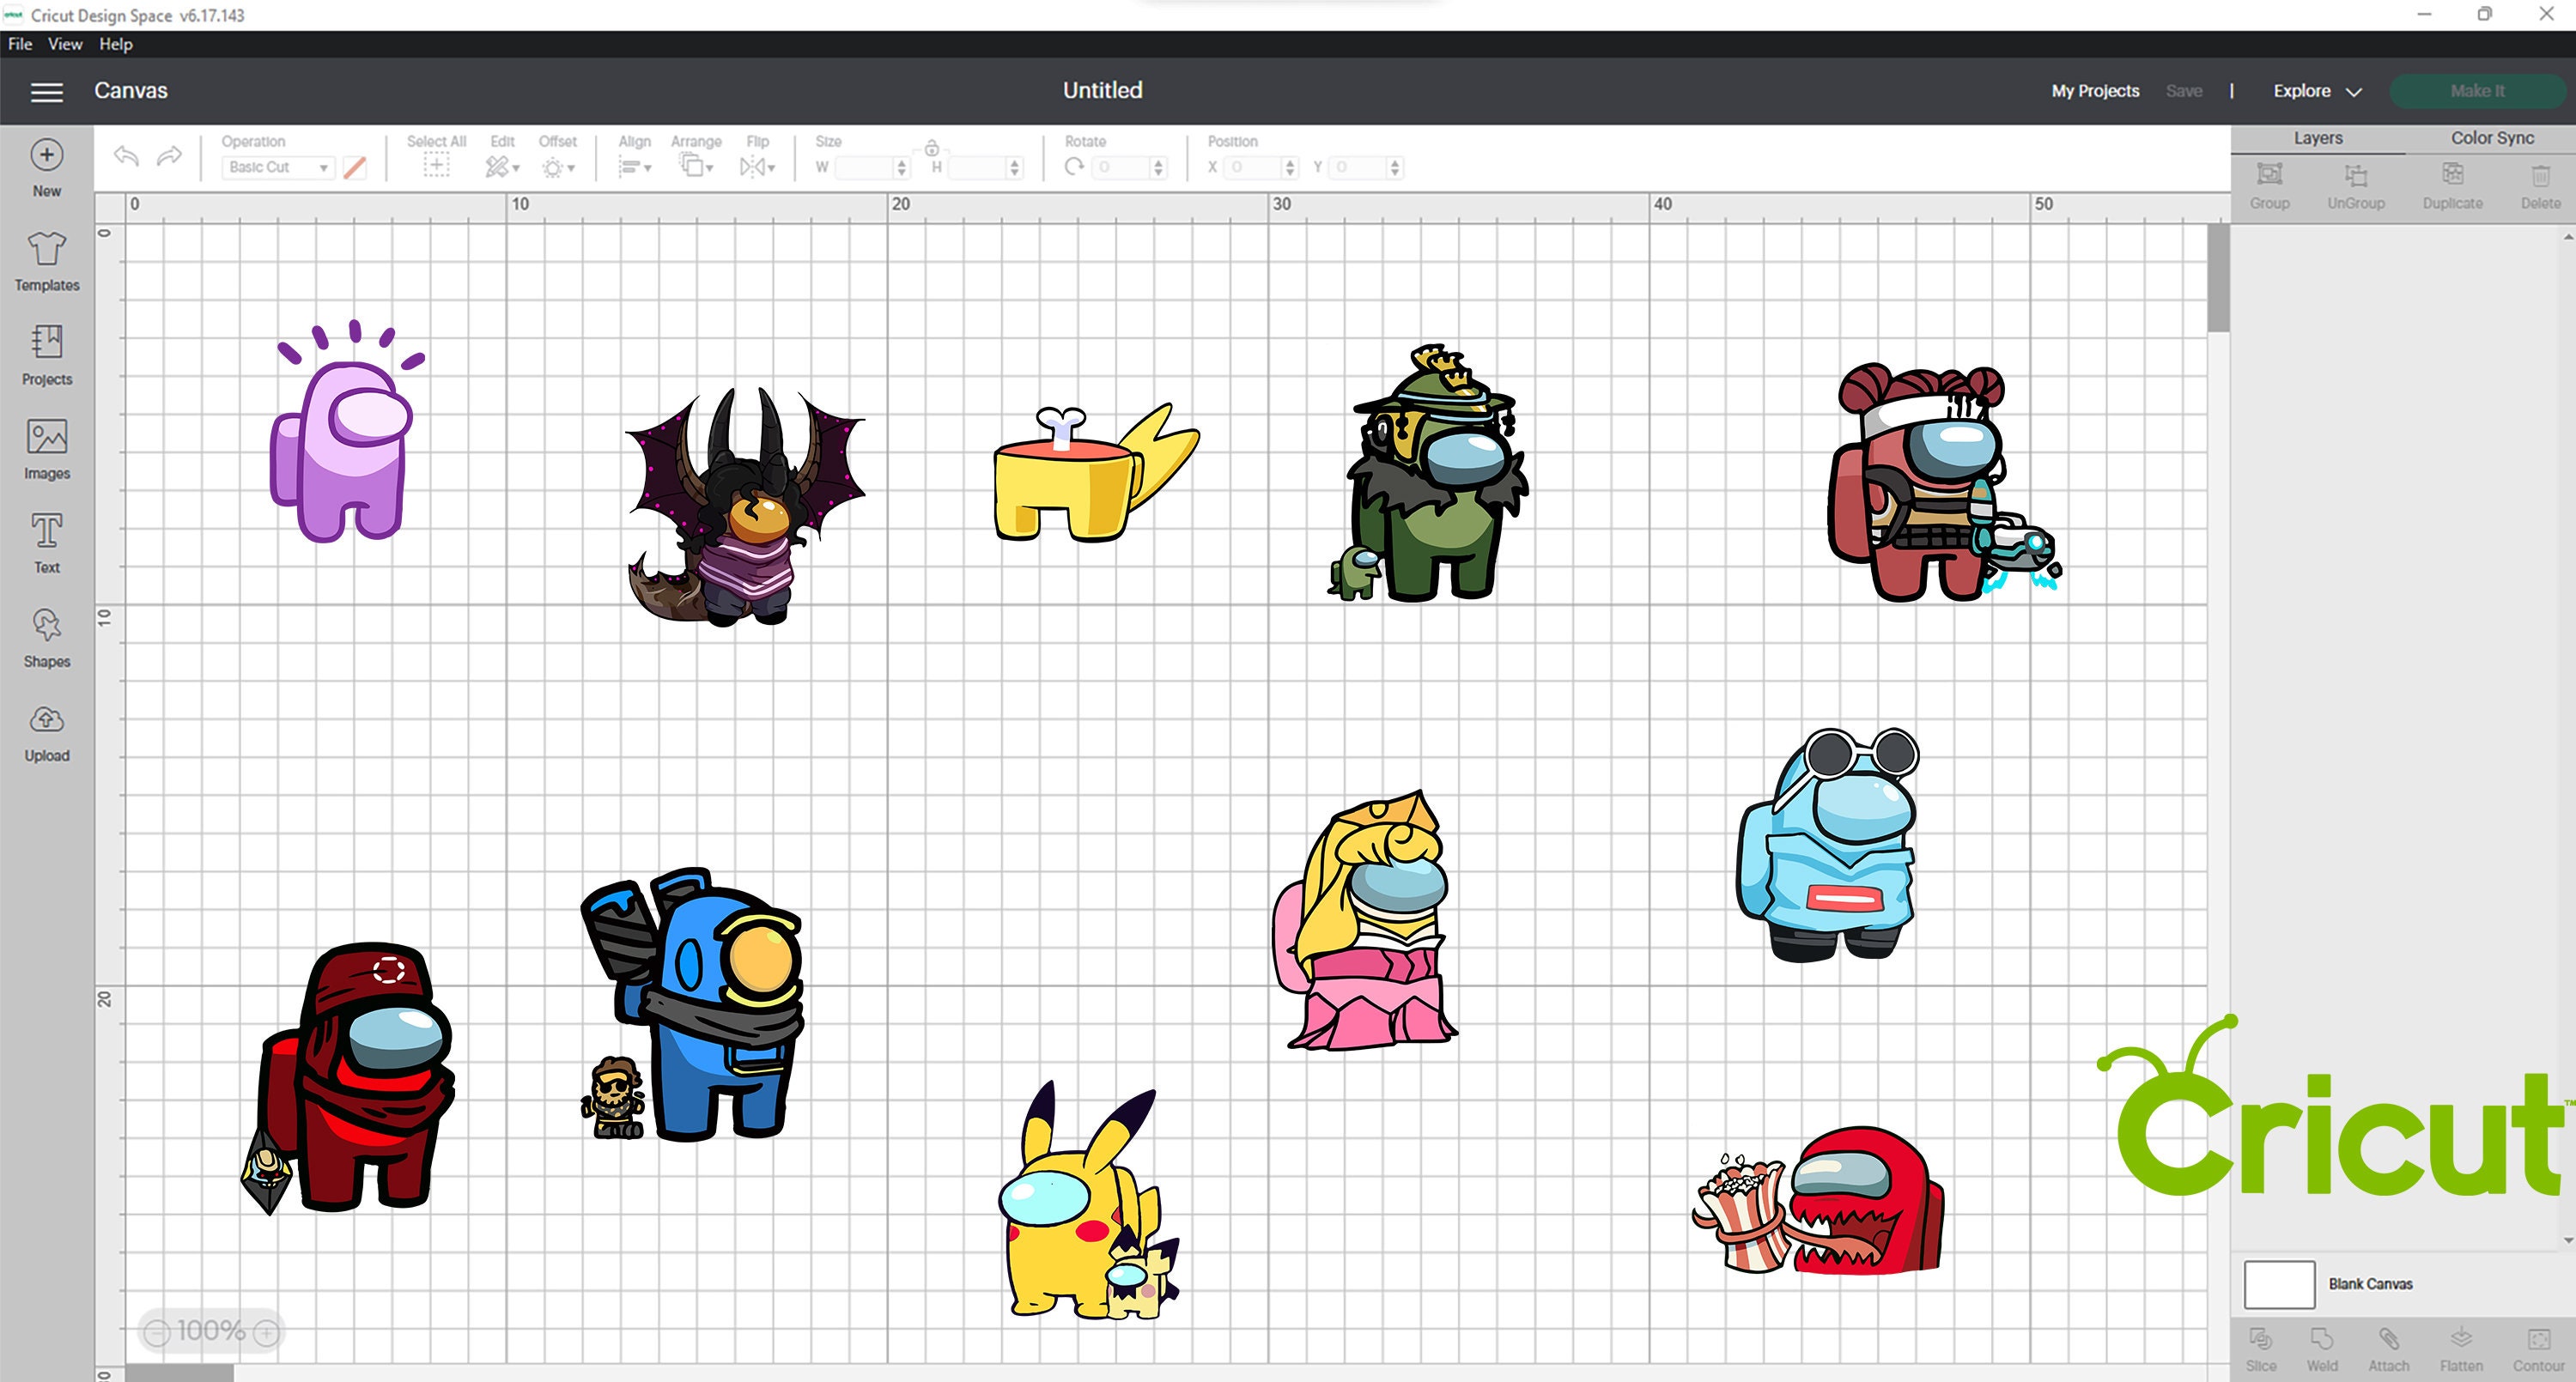Expand the Edit dropdown
2576x1382 pixels.
(502, 167)
